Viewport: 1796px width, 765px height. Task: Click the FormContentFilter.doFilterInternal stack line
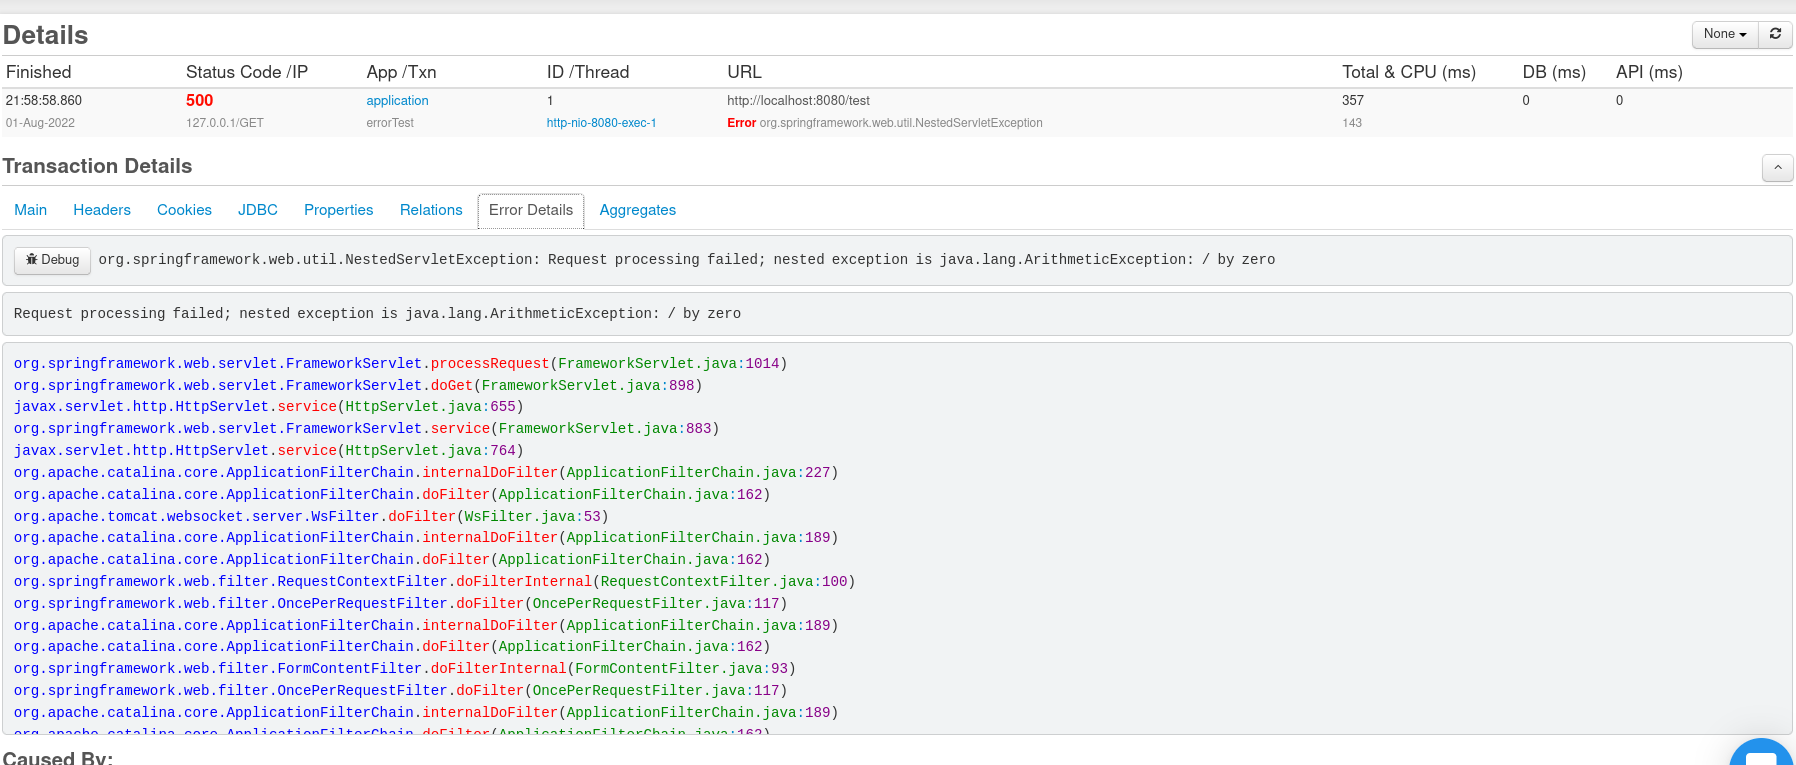(x=405, y=669)
